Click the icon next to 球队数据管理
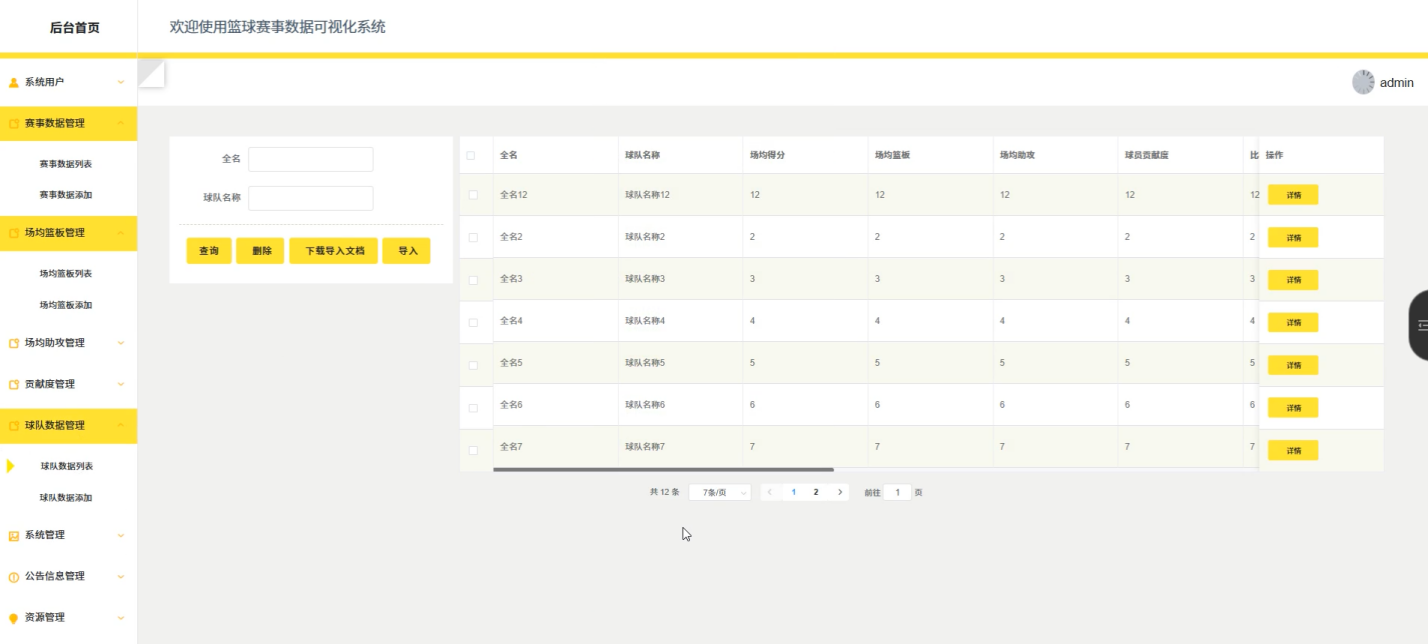This screenshot has width=1428, height=644. (x=14, y=426)
